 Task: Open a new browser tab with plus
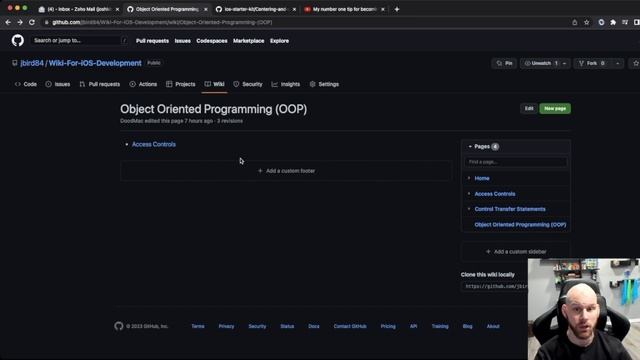click(x=397, y=9)
